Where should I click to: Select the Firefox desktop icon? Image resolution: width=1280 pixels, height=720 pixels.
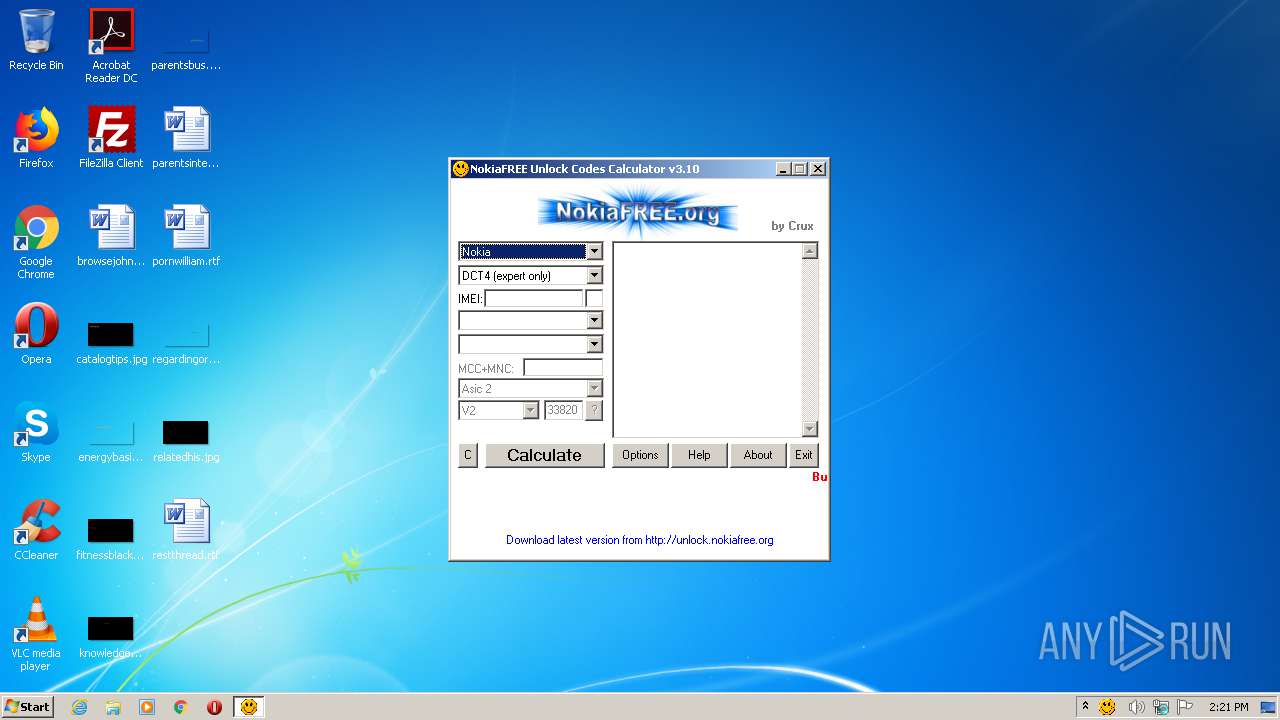tap(36, 138)
